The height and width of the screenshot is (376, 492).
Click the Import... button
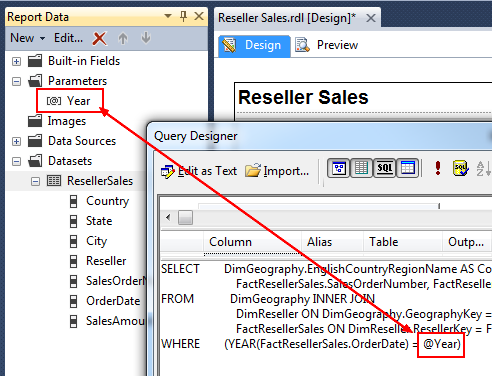277,171
